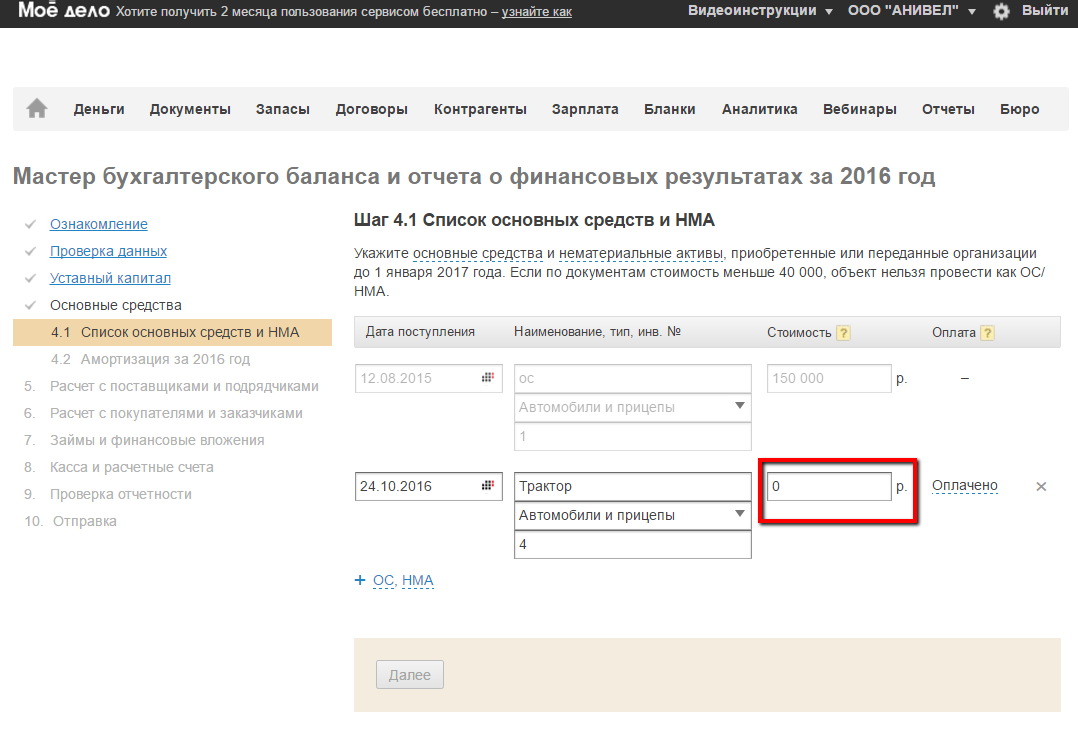Open settings via the gear icon
1078x729 pixels.
[1001, 11]
